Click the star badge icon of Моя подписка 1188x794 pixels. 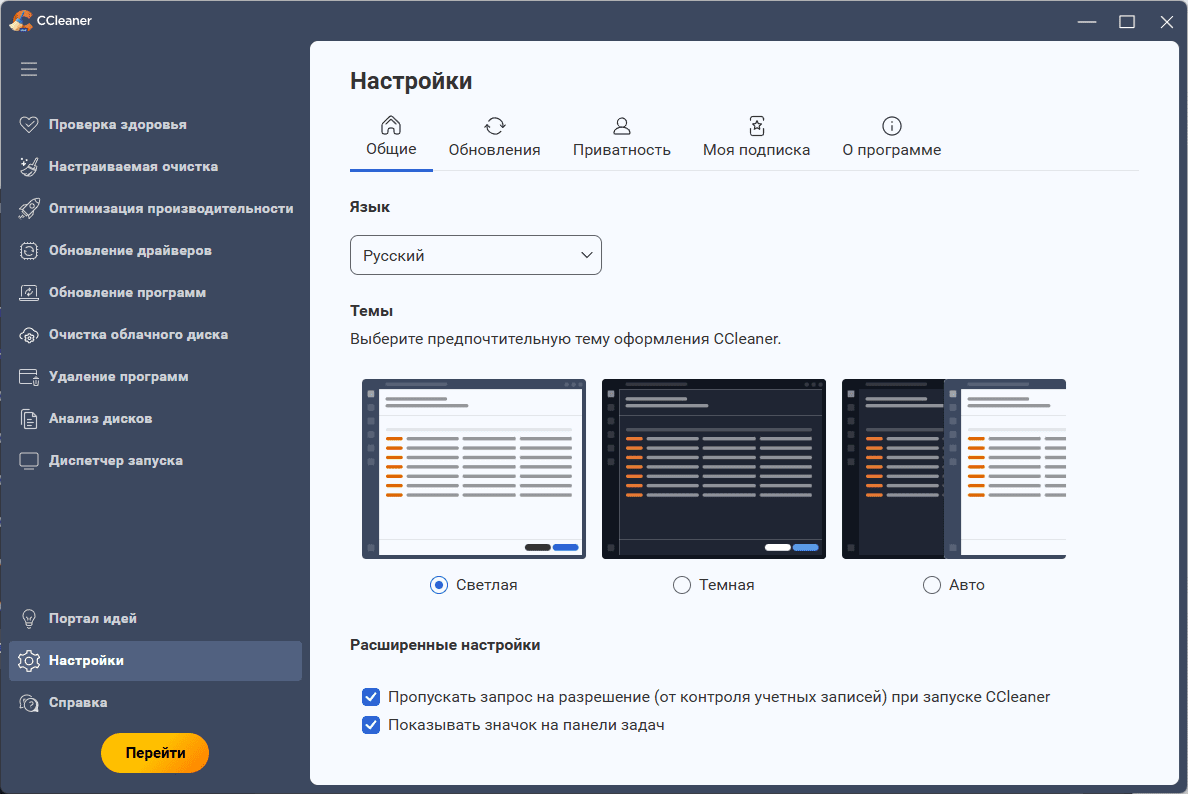click(757, 126)
